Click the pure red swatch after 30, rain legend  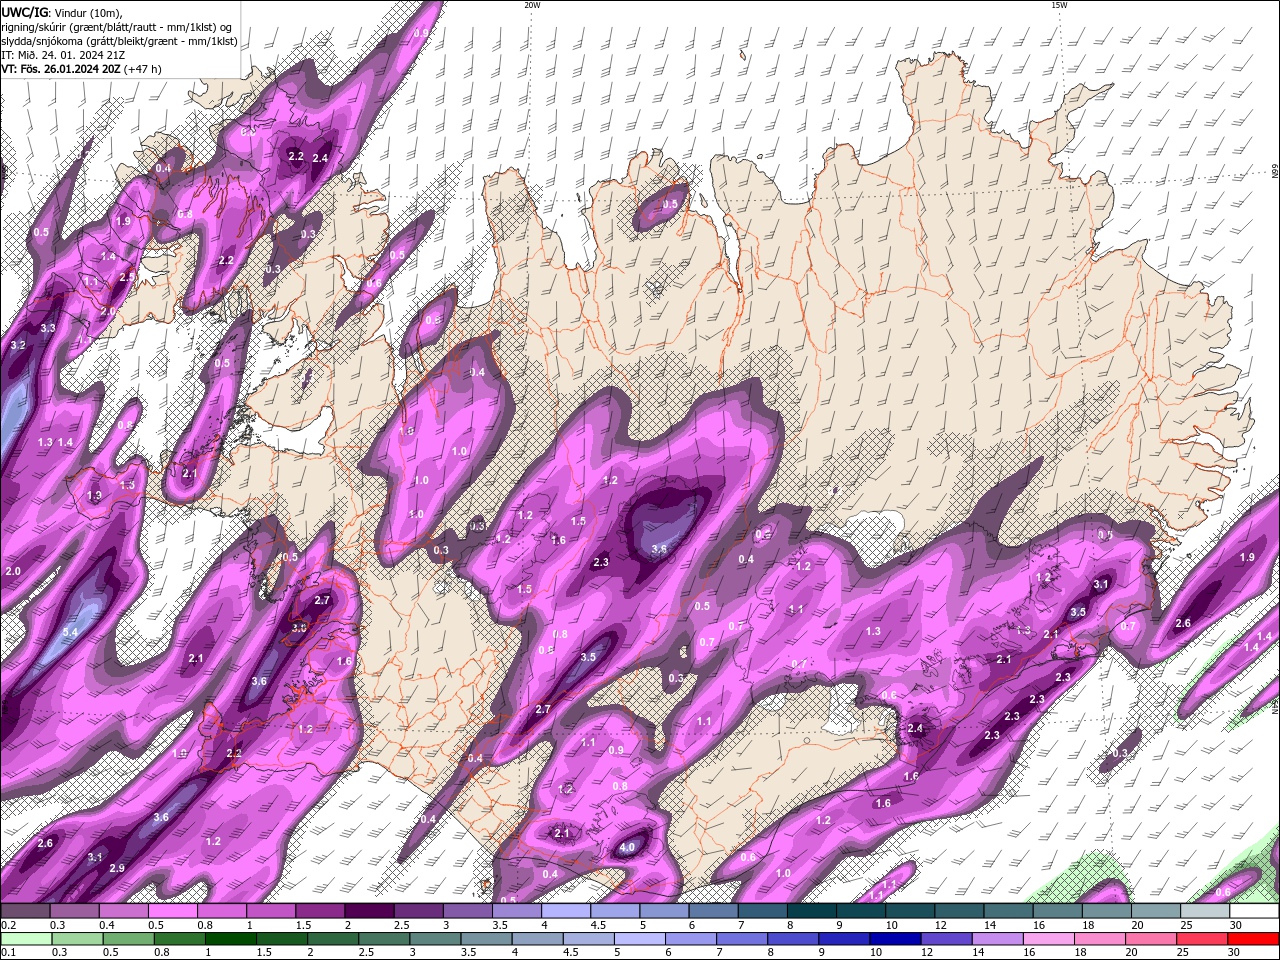point(1254,939)
